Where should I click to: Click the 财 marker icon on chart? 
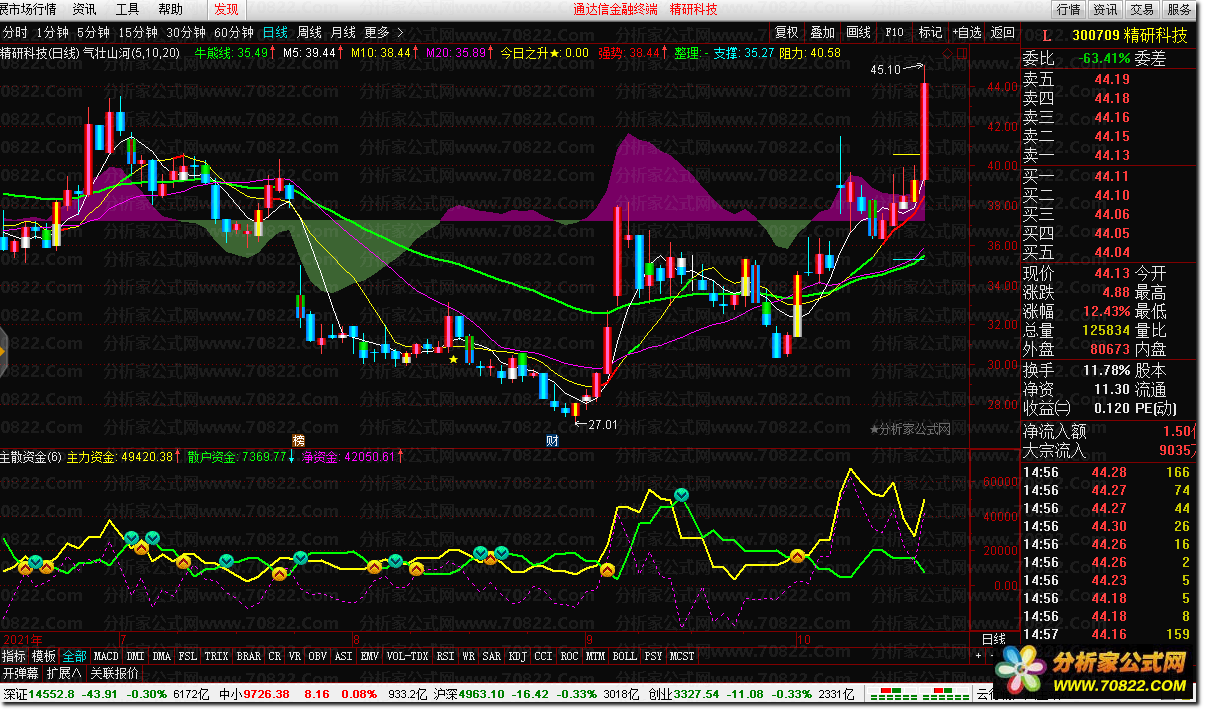551,439
